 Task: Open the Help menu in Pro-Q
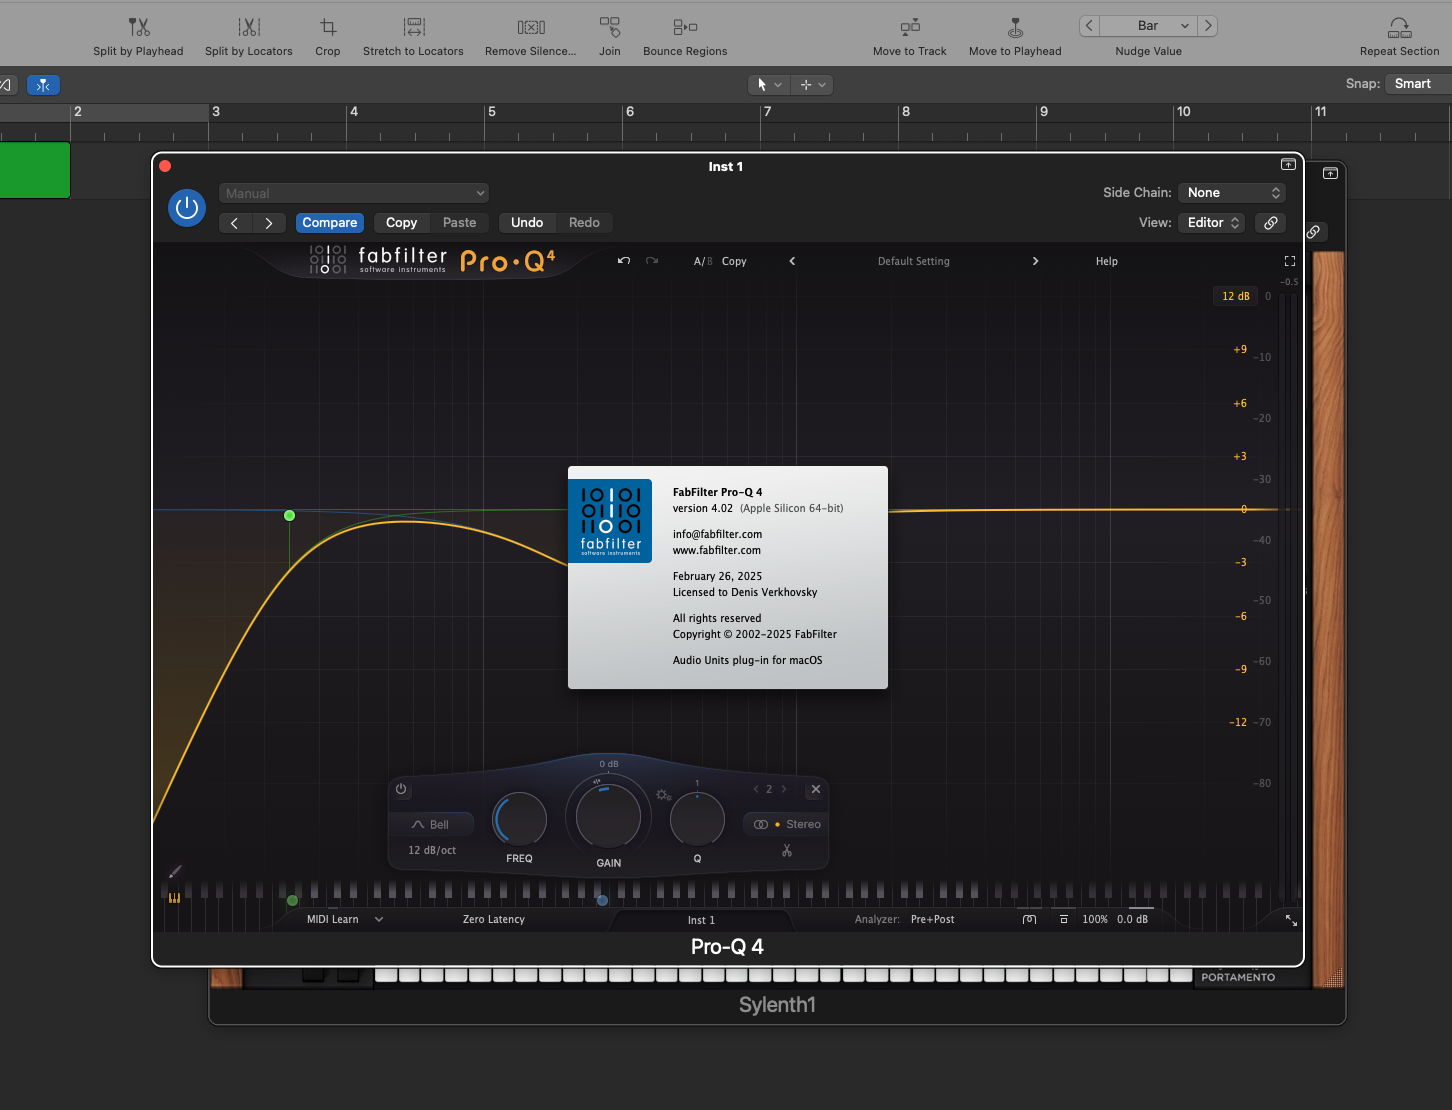click(x=1106, y=261)
